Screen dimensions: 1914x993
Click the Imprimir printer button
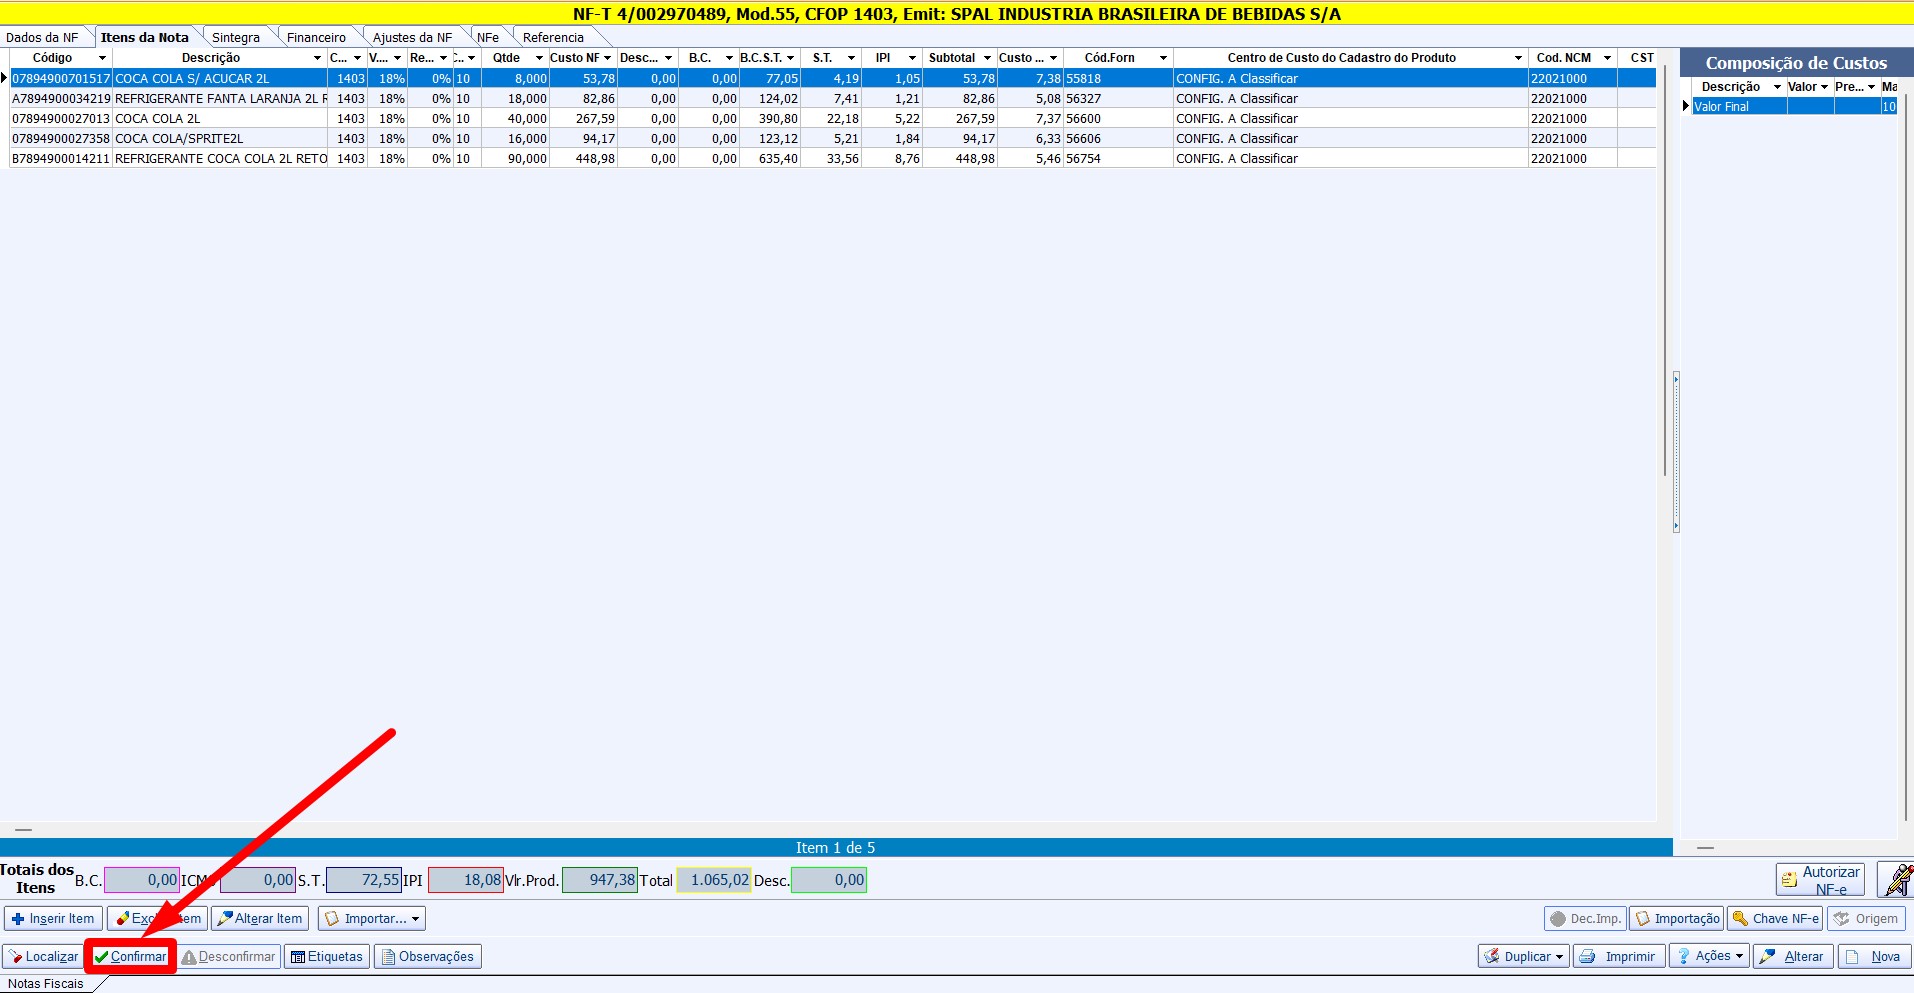point(1619,956)
